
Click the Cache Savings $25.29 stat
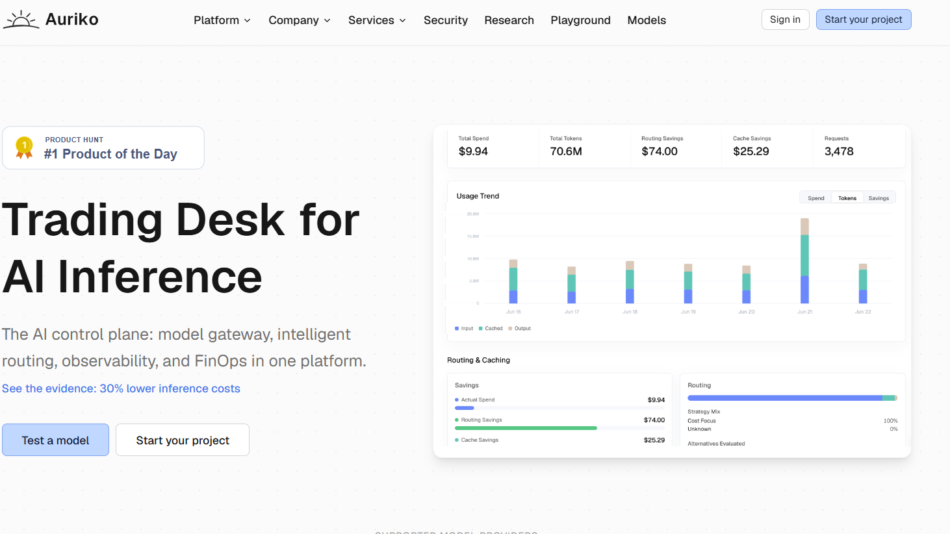[752, 147]
